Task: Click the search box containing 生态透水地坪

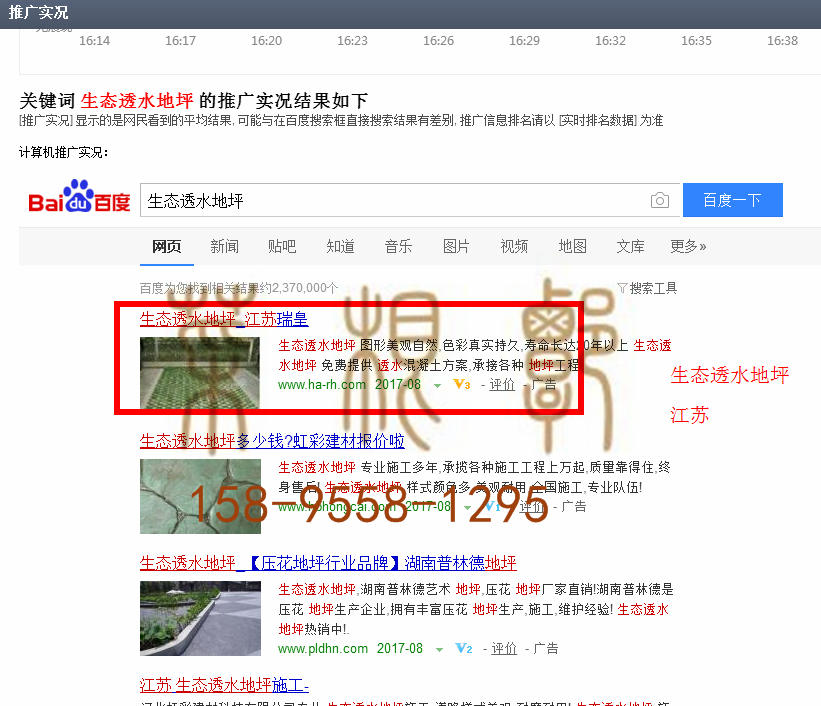Action: 410,200
